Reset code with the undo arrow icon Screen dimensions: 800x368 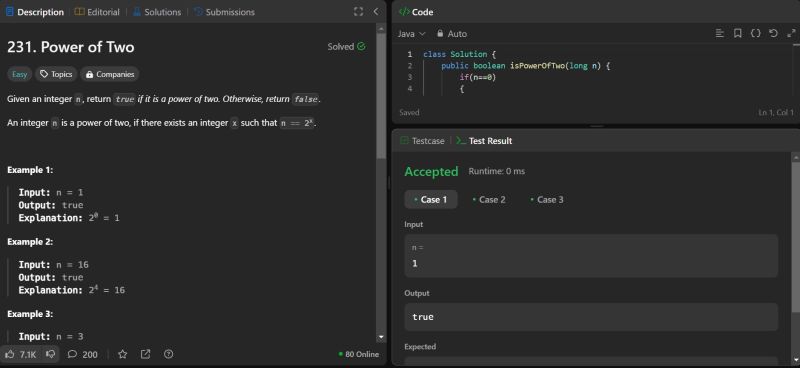click(x=773, y=33)
